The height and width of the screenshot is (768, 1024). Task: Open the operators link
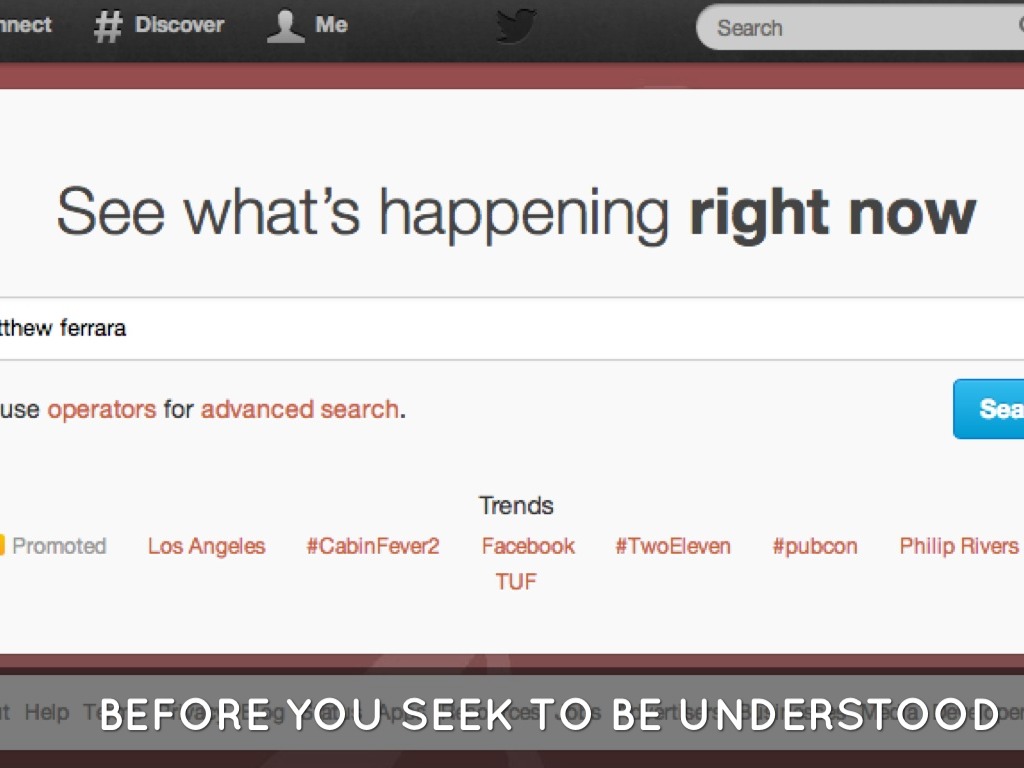[102, 409]
